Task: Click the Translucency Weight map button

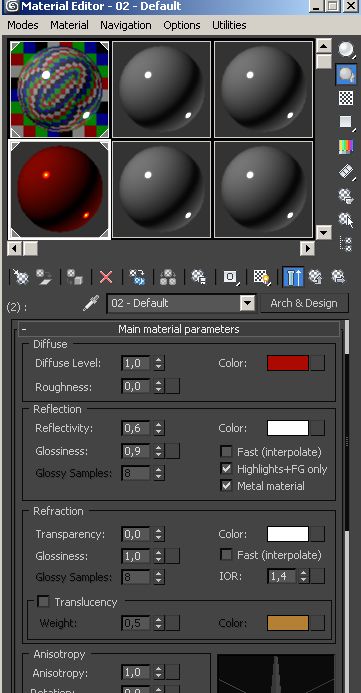Action: [x=173, y=623]
